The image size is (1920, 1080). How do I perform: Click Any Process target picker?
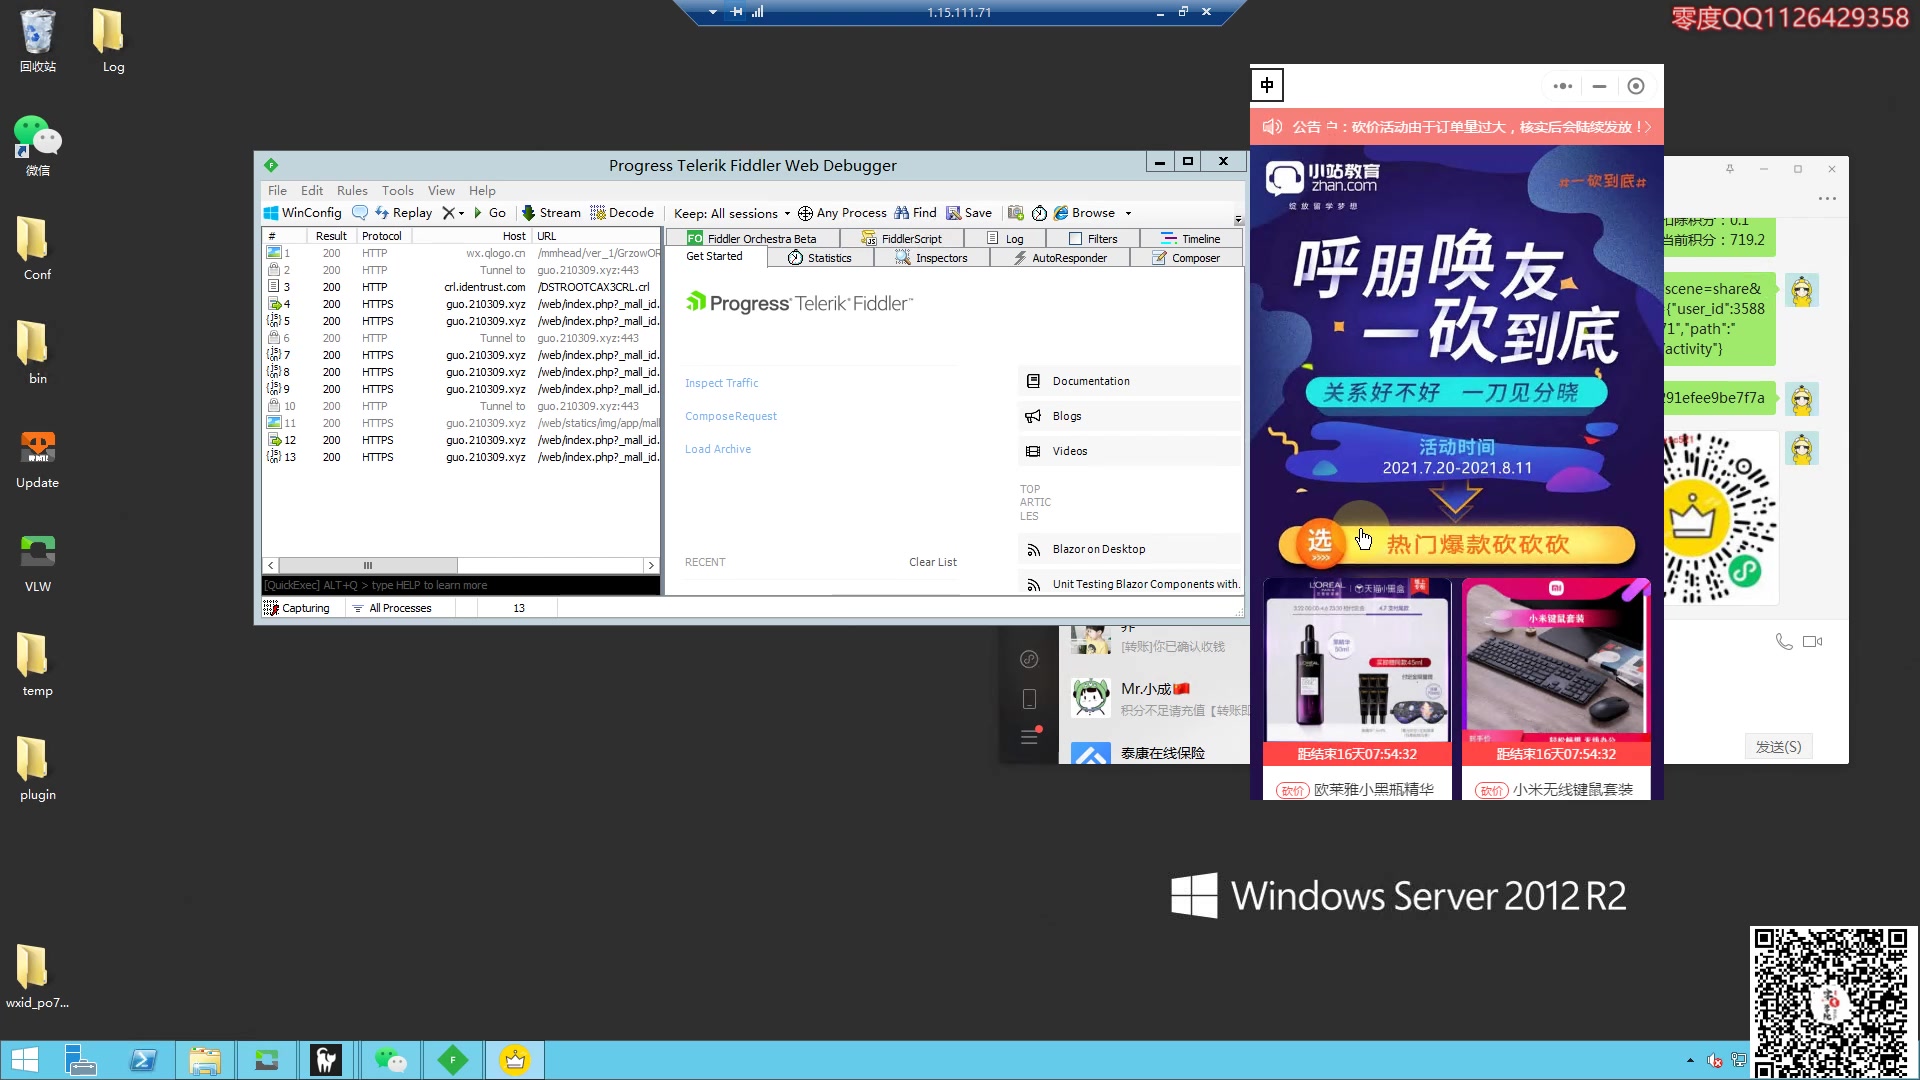coord(842,213)
